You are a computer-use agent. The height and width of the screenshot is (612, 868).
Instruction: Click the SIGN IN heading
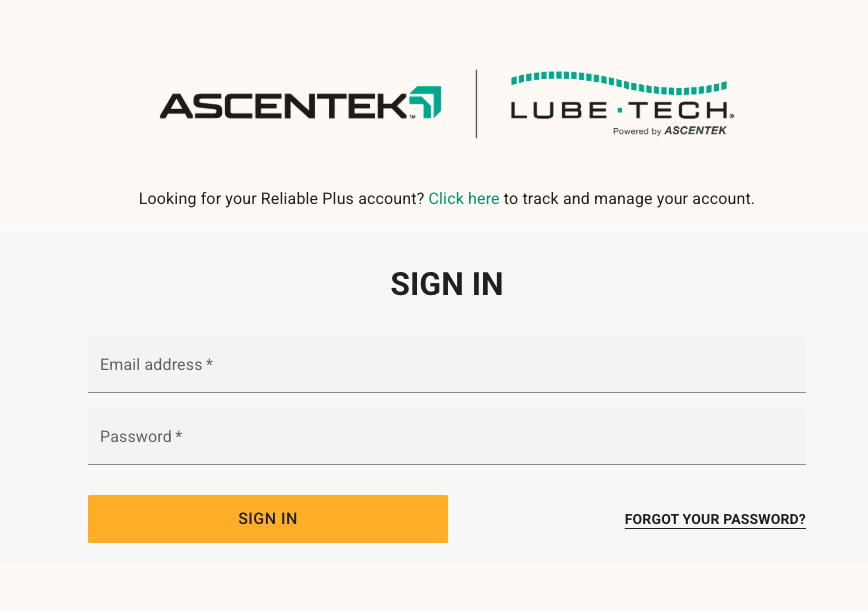447,285
